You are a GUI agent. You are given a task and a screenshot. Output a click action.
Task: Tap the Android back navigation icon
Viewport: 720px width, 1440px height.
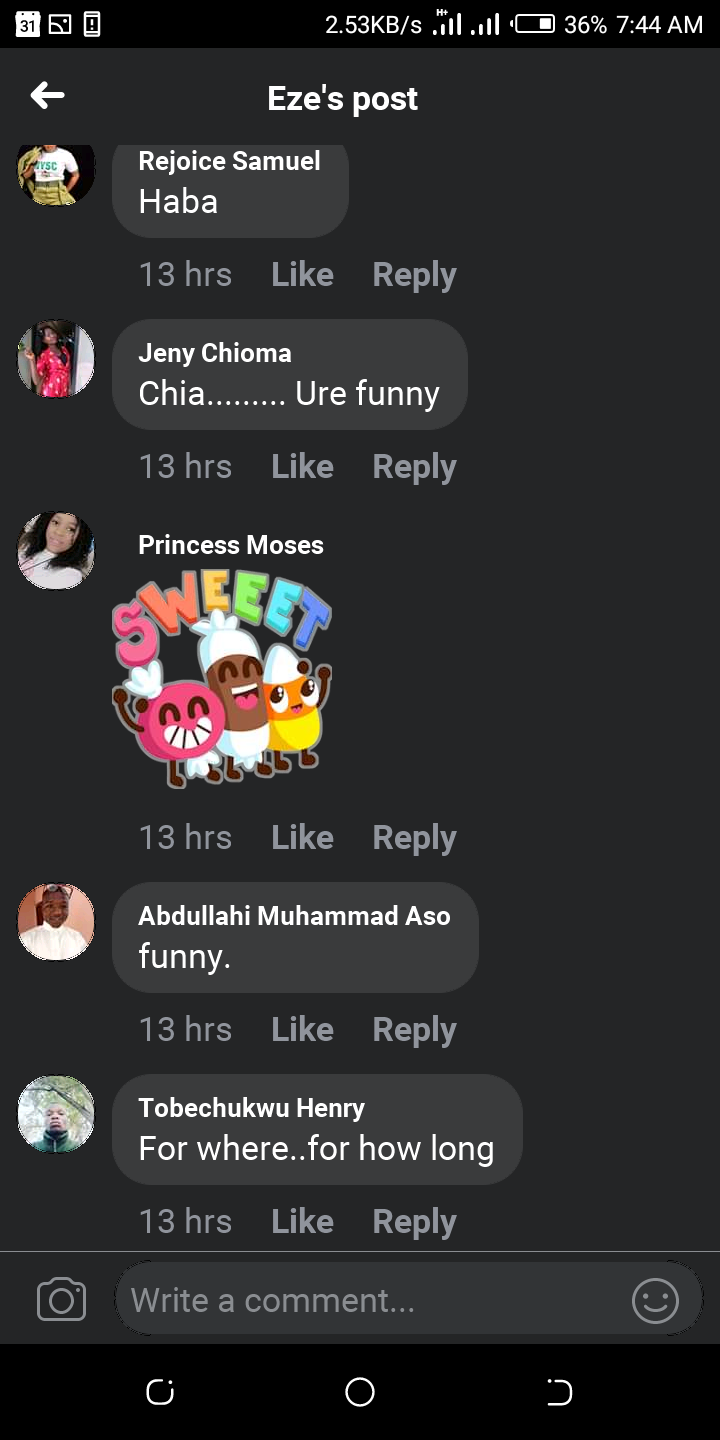559,1392
